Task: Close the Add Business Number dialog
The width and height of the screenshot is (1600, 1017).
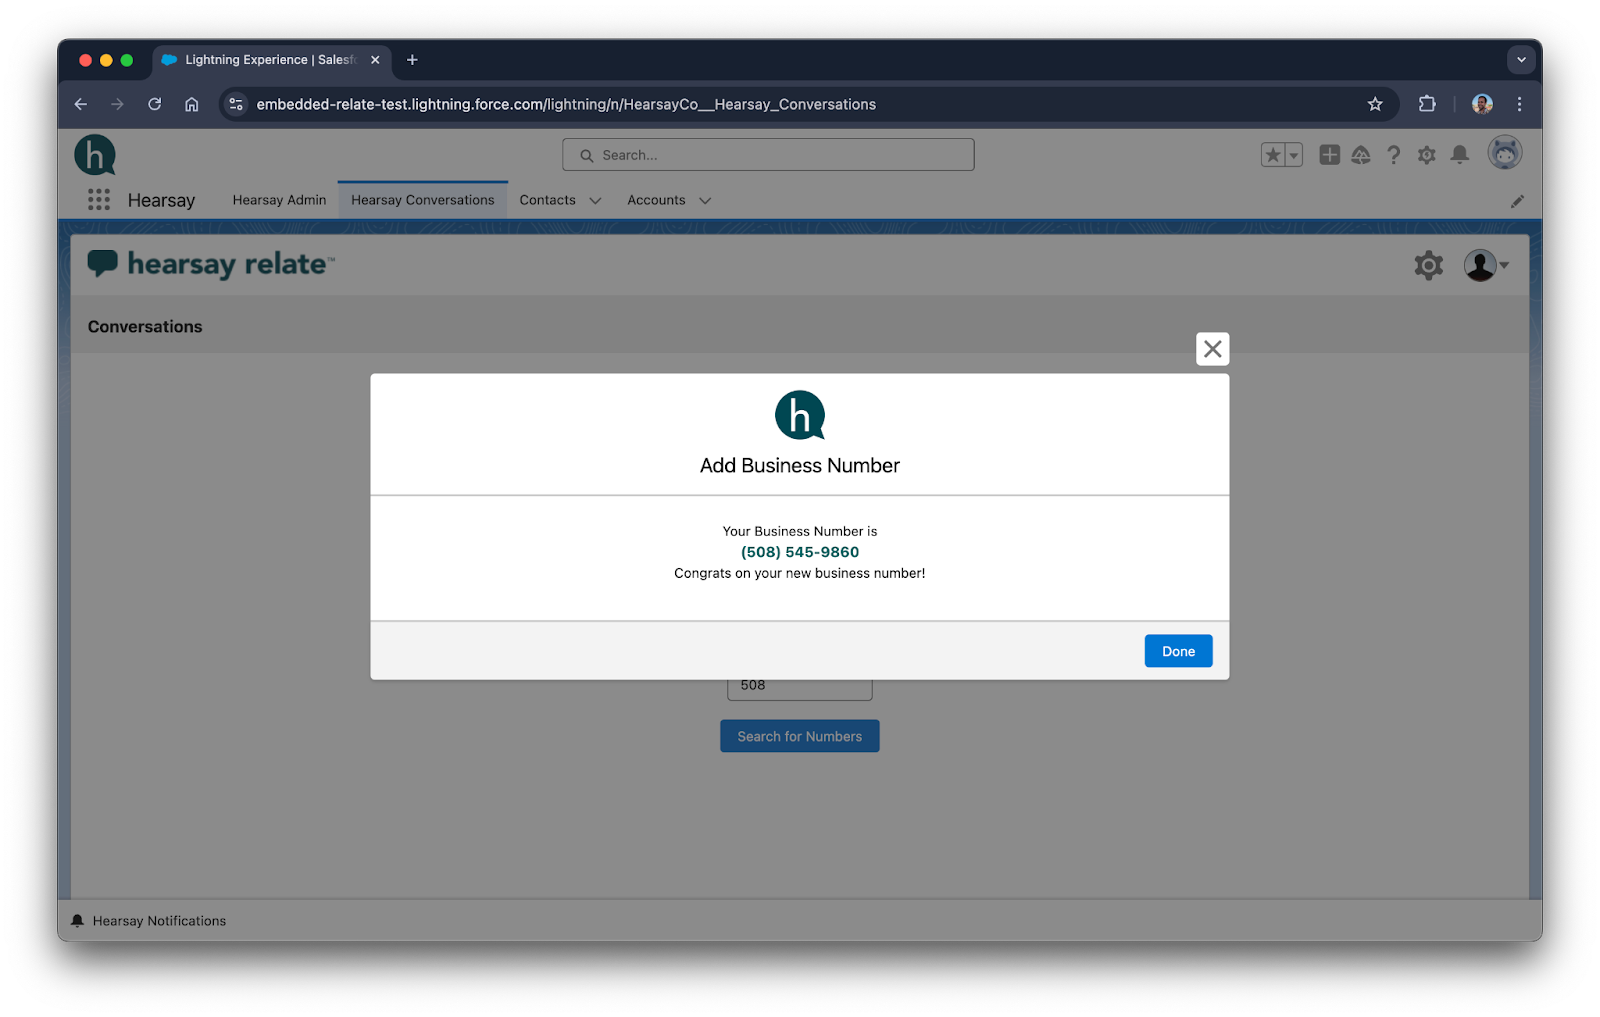Action: pos(1212,349)
